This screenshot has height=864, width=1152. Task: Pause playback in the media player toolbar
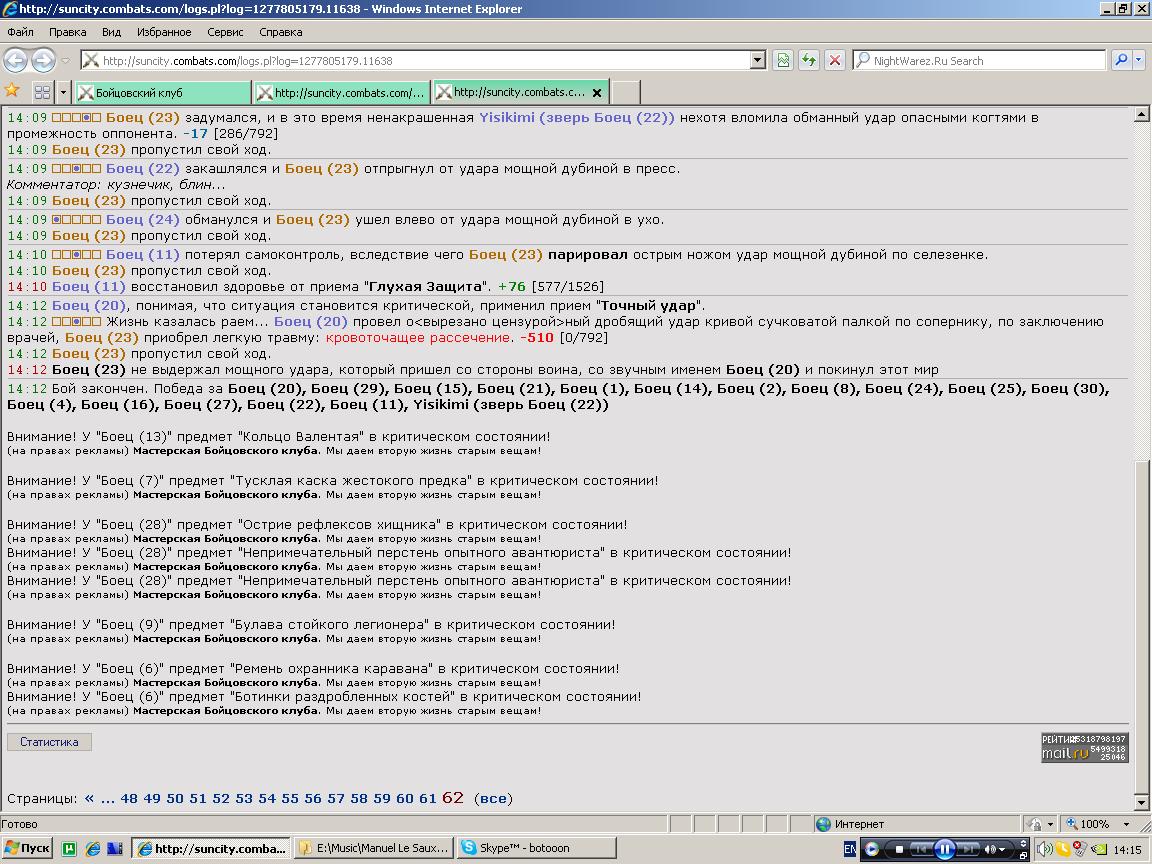(x=945, y=850)
